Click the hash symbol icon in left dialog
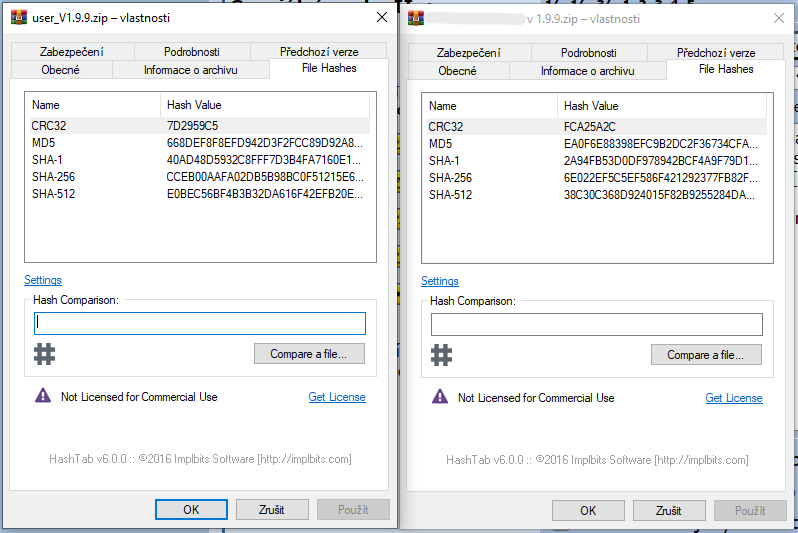The height and width of the screenshot is (533, 798). [x=43, y=353]
